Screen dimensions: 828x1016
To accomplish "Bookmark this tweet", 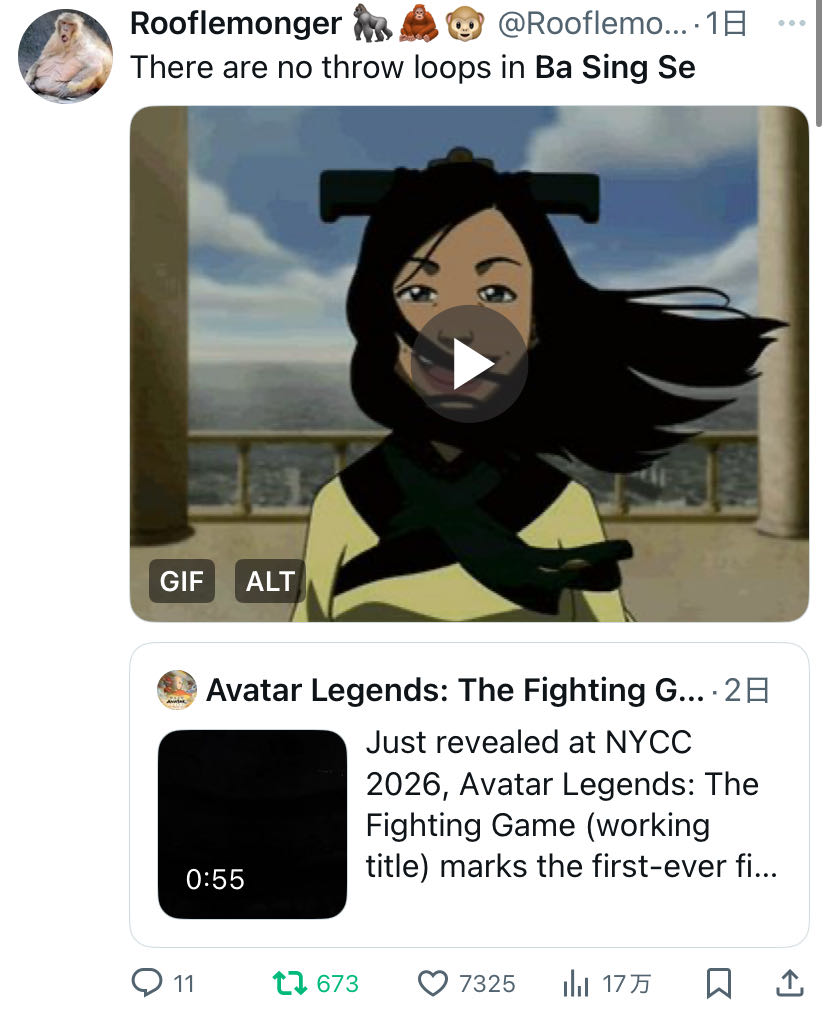I will (719, 983).
